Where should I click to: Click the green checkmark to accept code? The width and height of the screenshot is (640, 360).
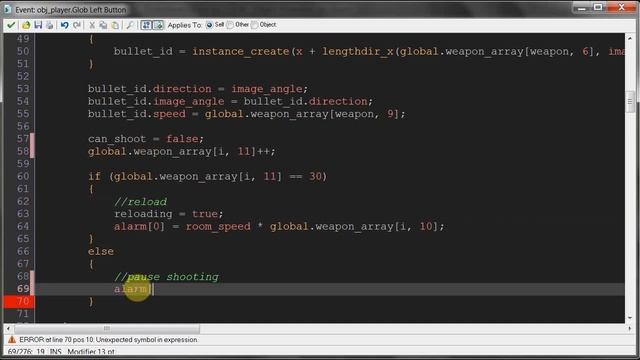(x=11, y=25)
